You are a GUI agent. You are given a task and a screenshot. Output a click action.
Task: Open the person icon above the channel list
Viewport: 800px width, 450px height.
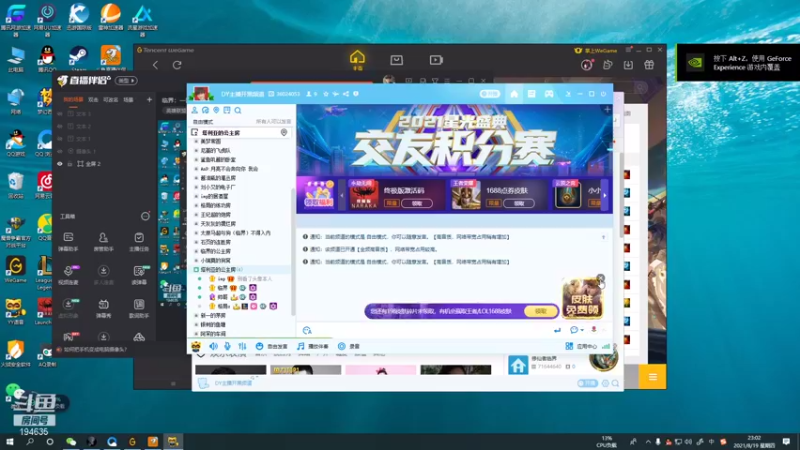point(194,110)
